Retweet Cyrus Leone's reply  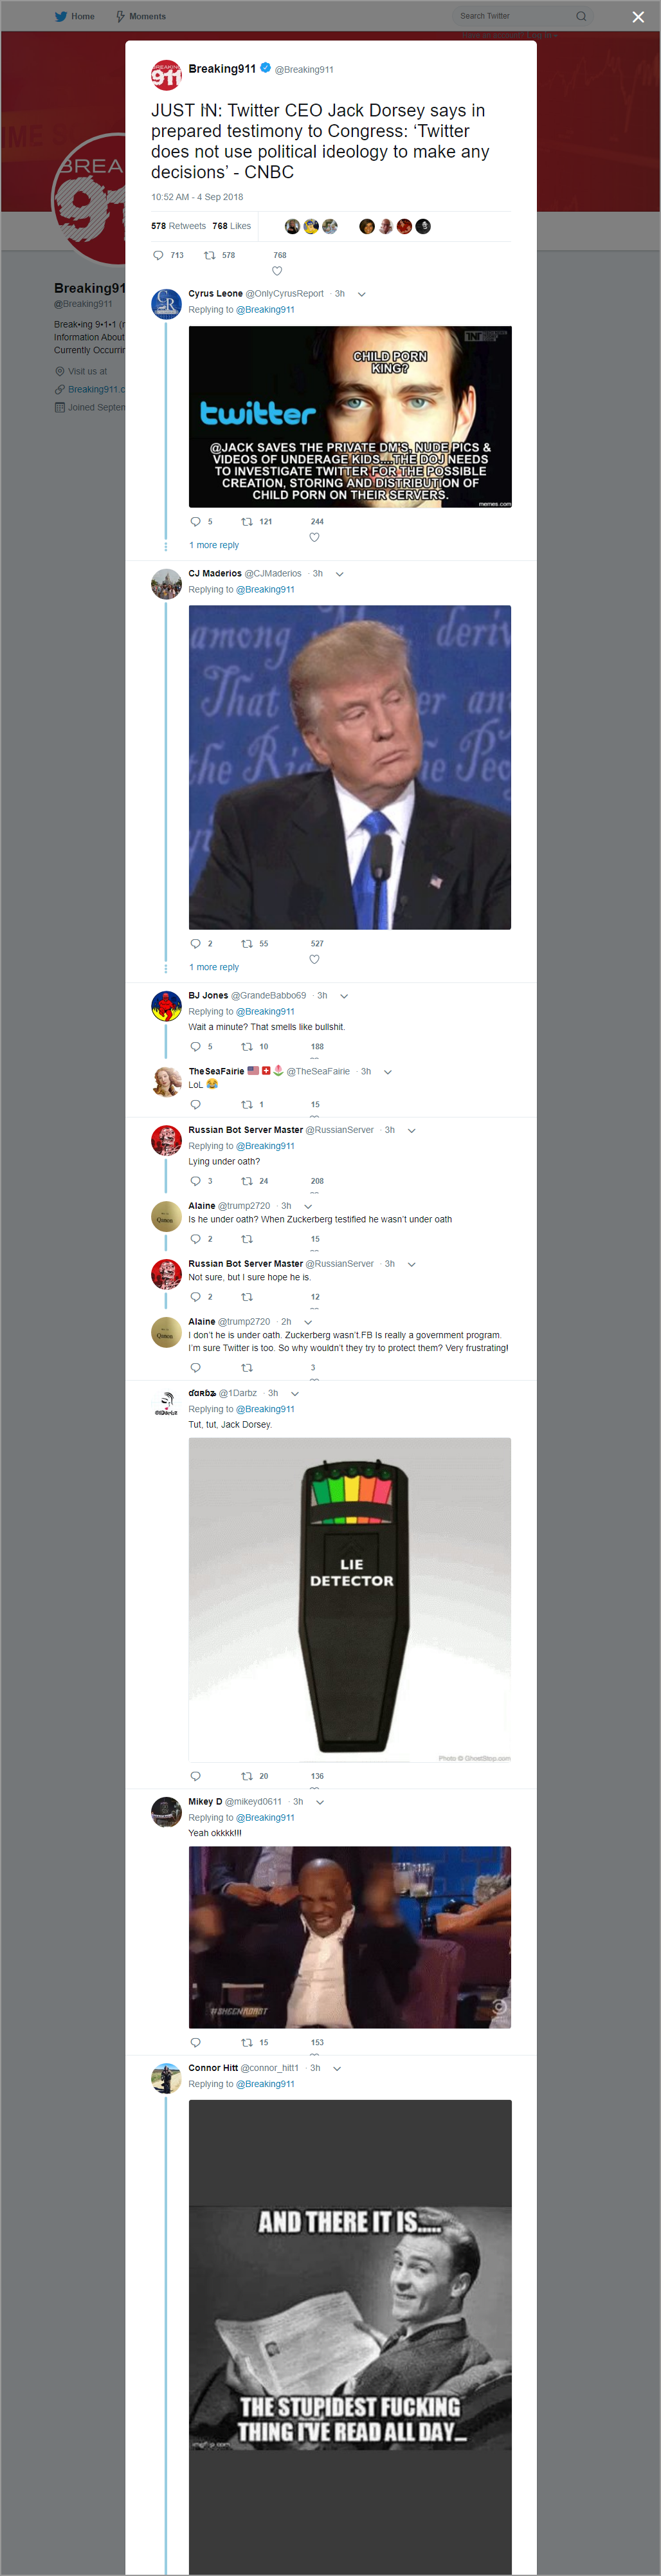click(x=247, y=521)
